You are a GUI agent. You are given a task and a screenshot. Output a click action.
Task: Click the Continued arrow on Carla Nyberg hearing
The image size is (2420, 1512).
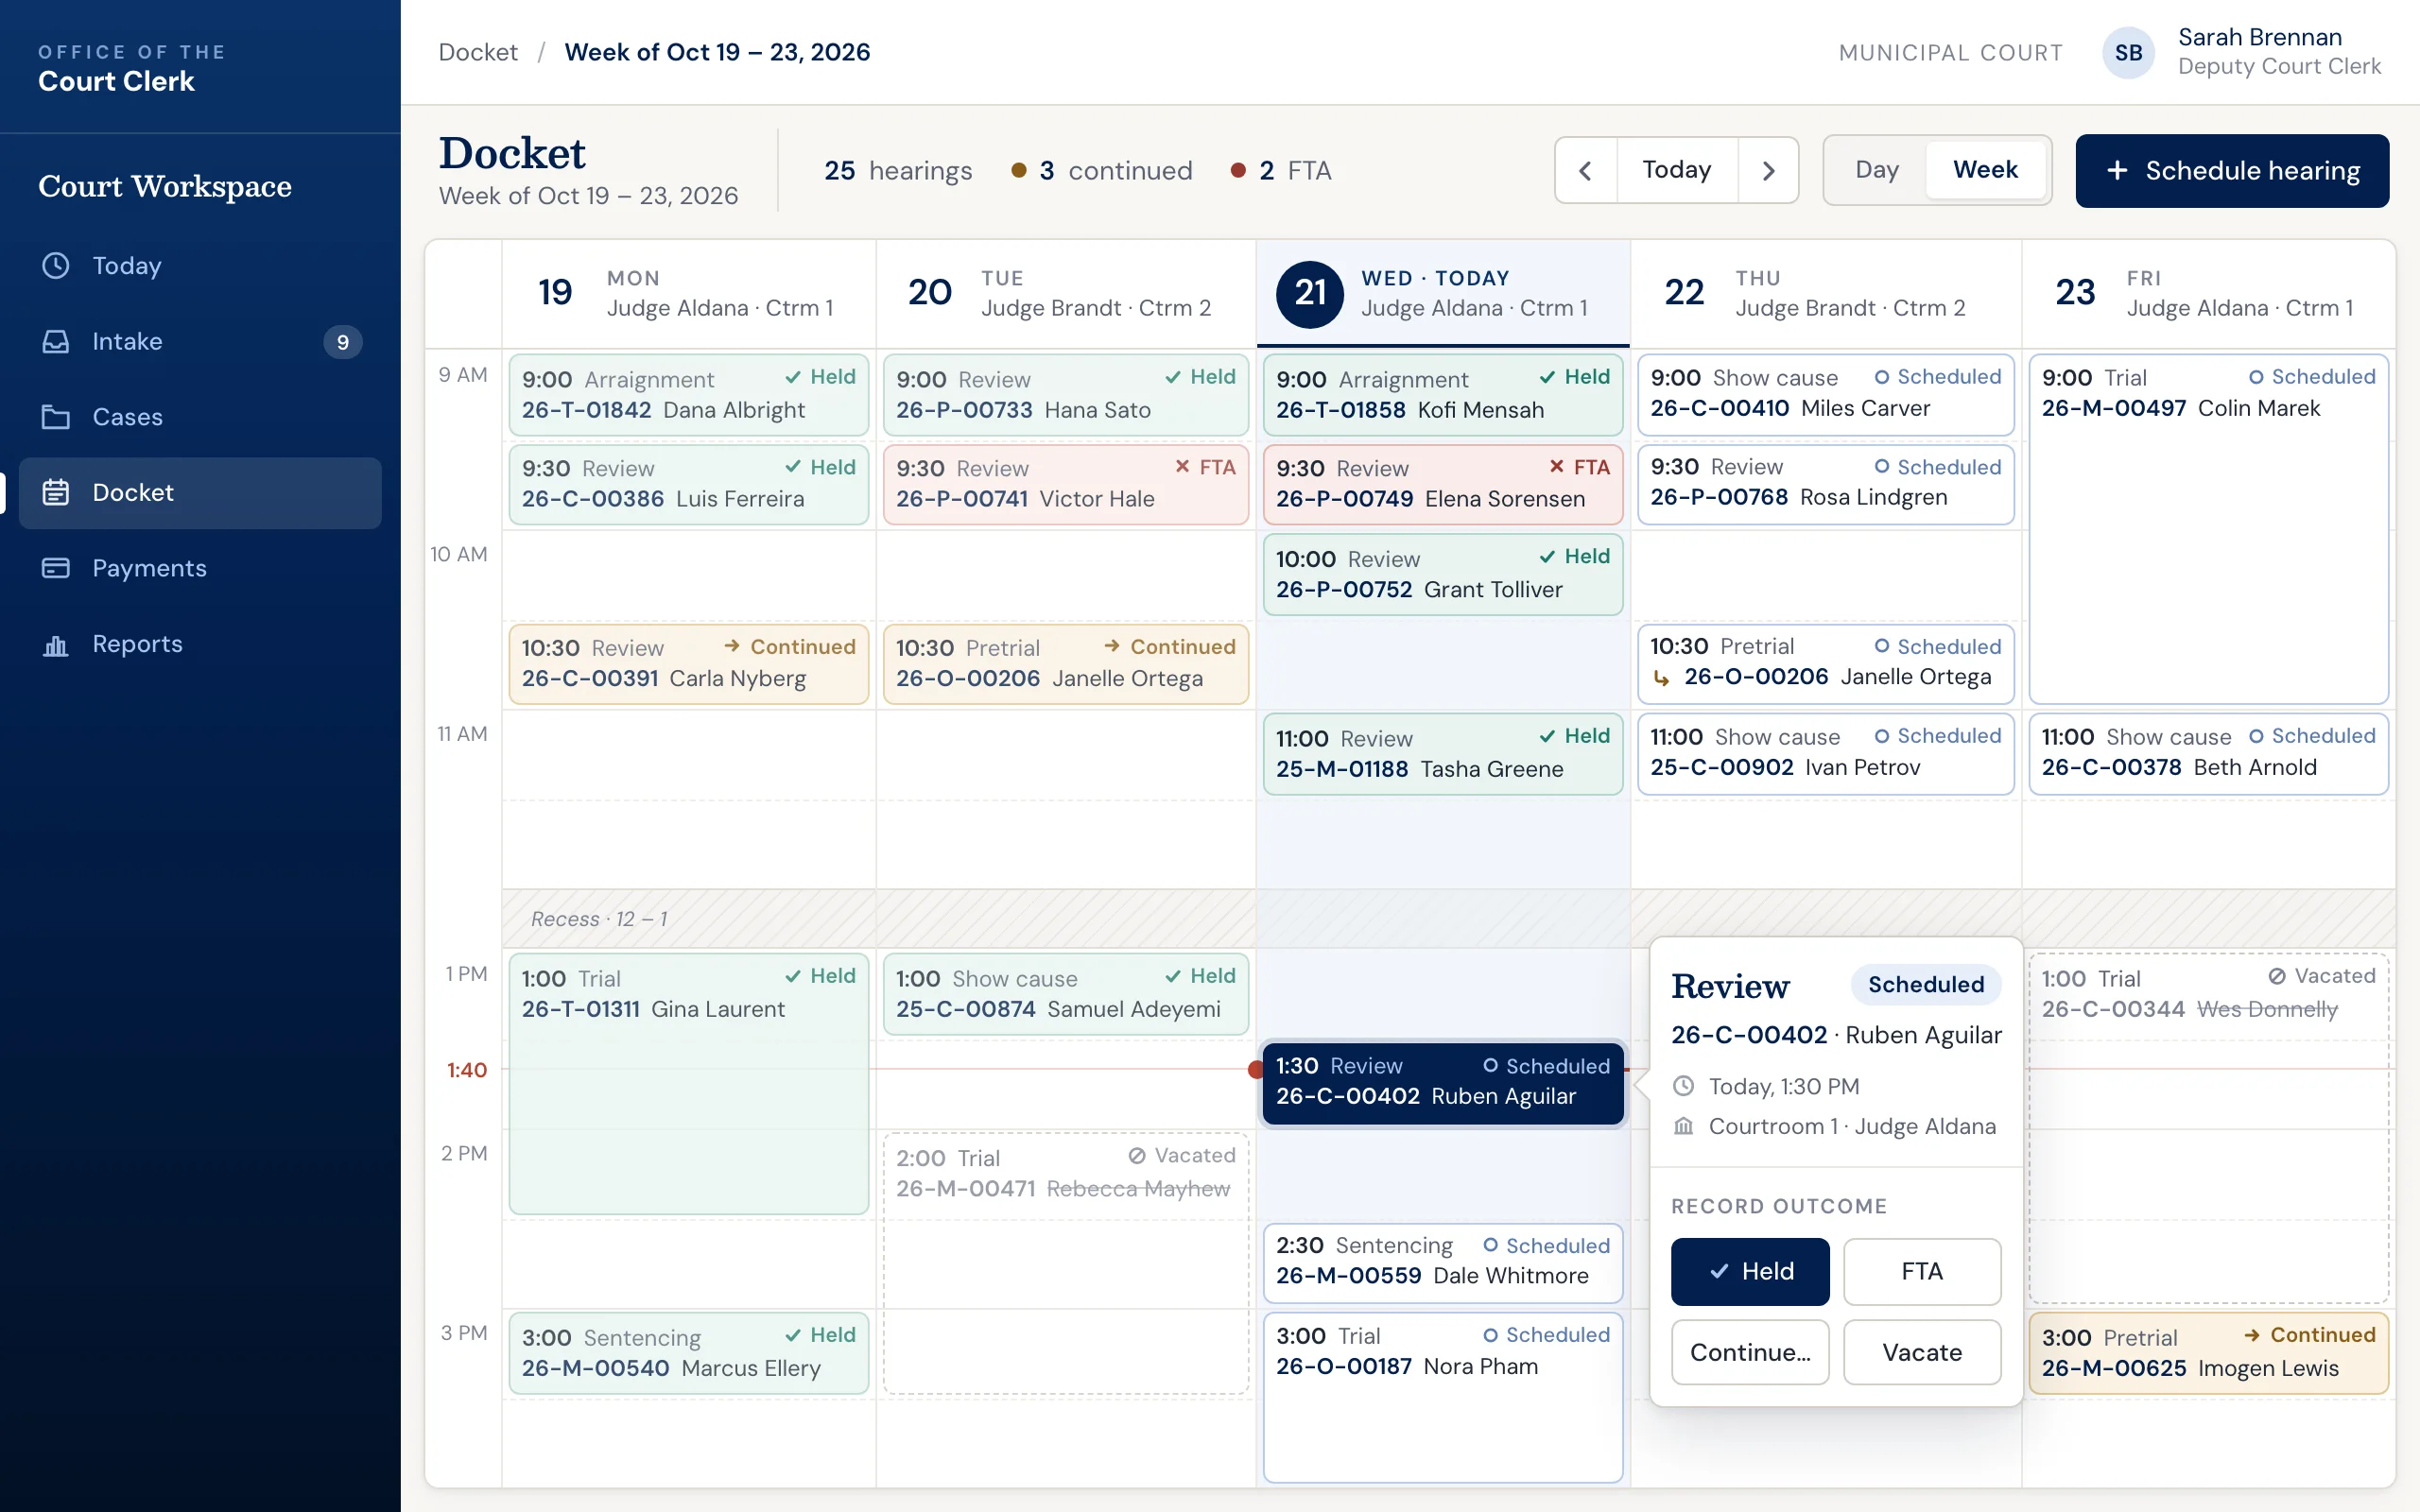[732, 646]
